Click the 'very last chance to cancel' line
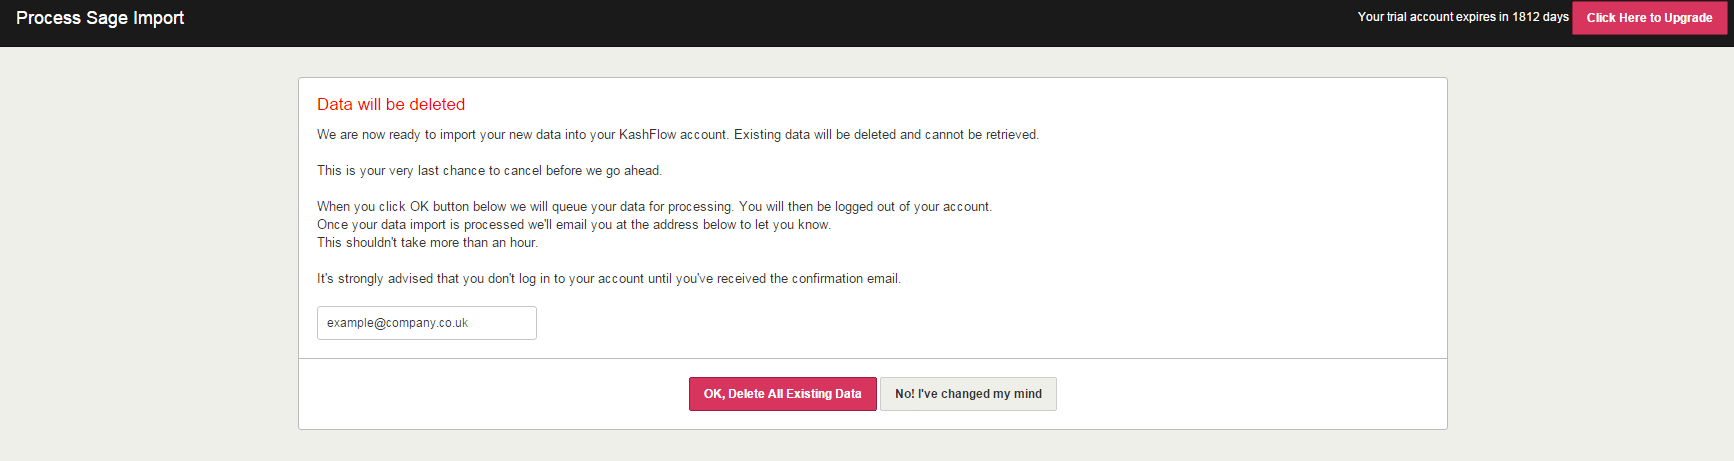1734x461 pixels. point(489,171)
